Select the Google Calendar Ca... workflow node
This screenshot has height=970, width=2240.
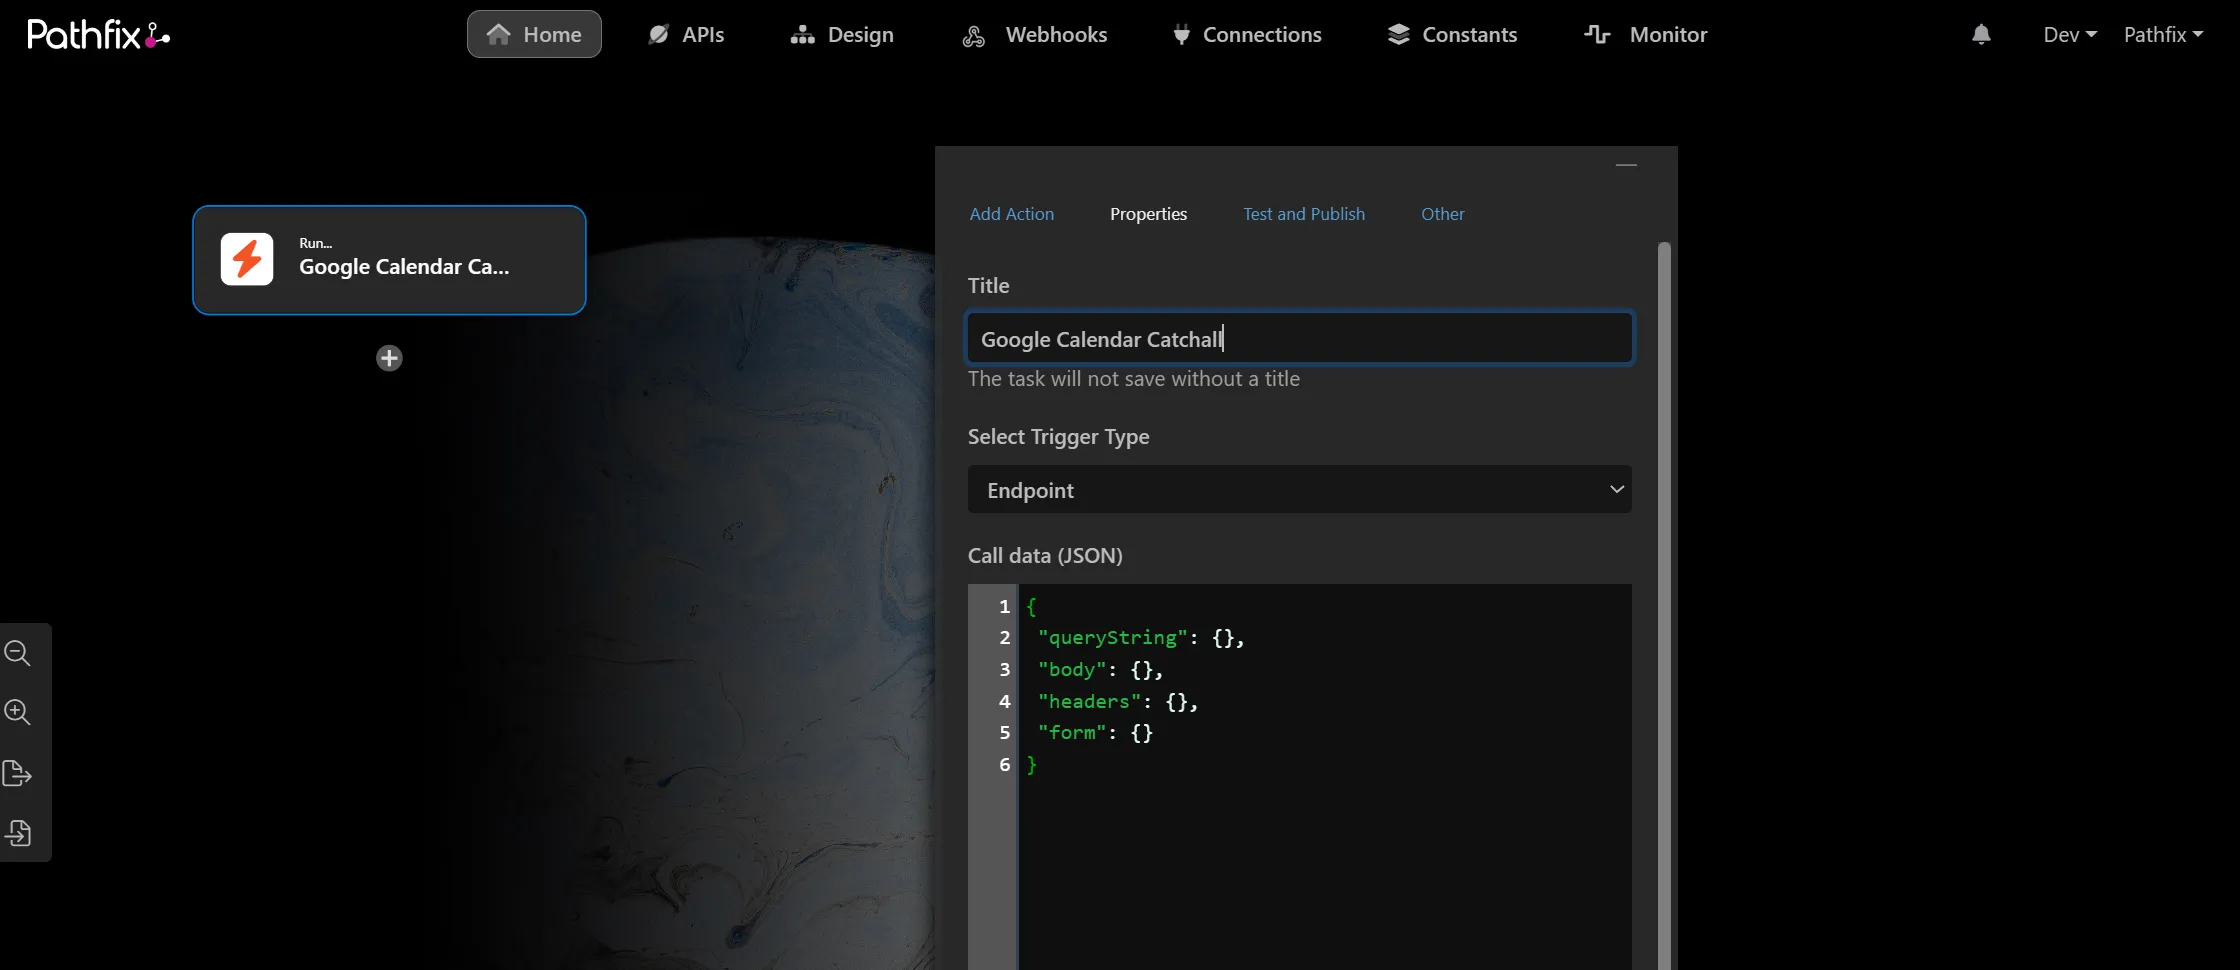[389, 260]
